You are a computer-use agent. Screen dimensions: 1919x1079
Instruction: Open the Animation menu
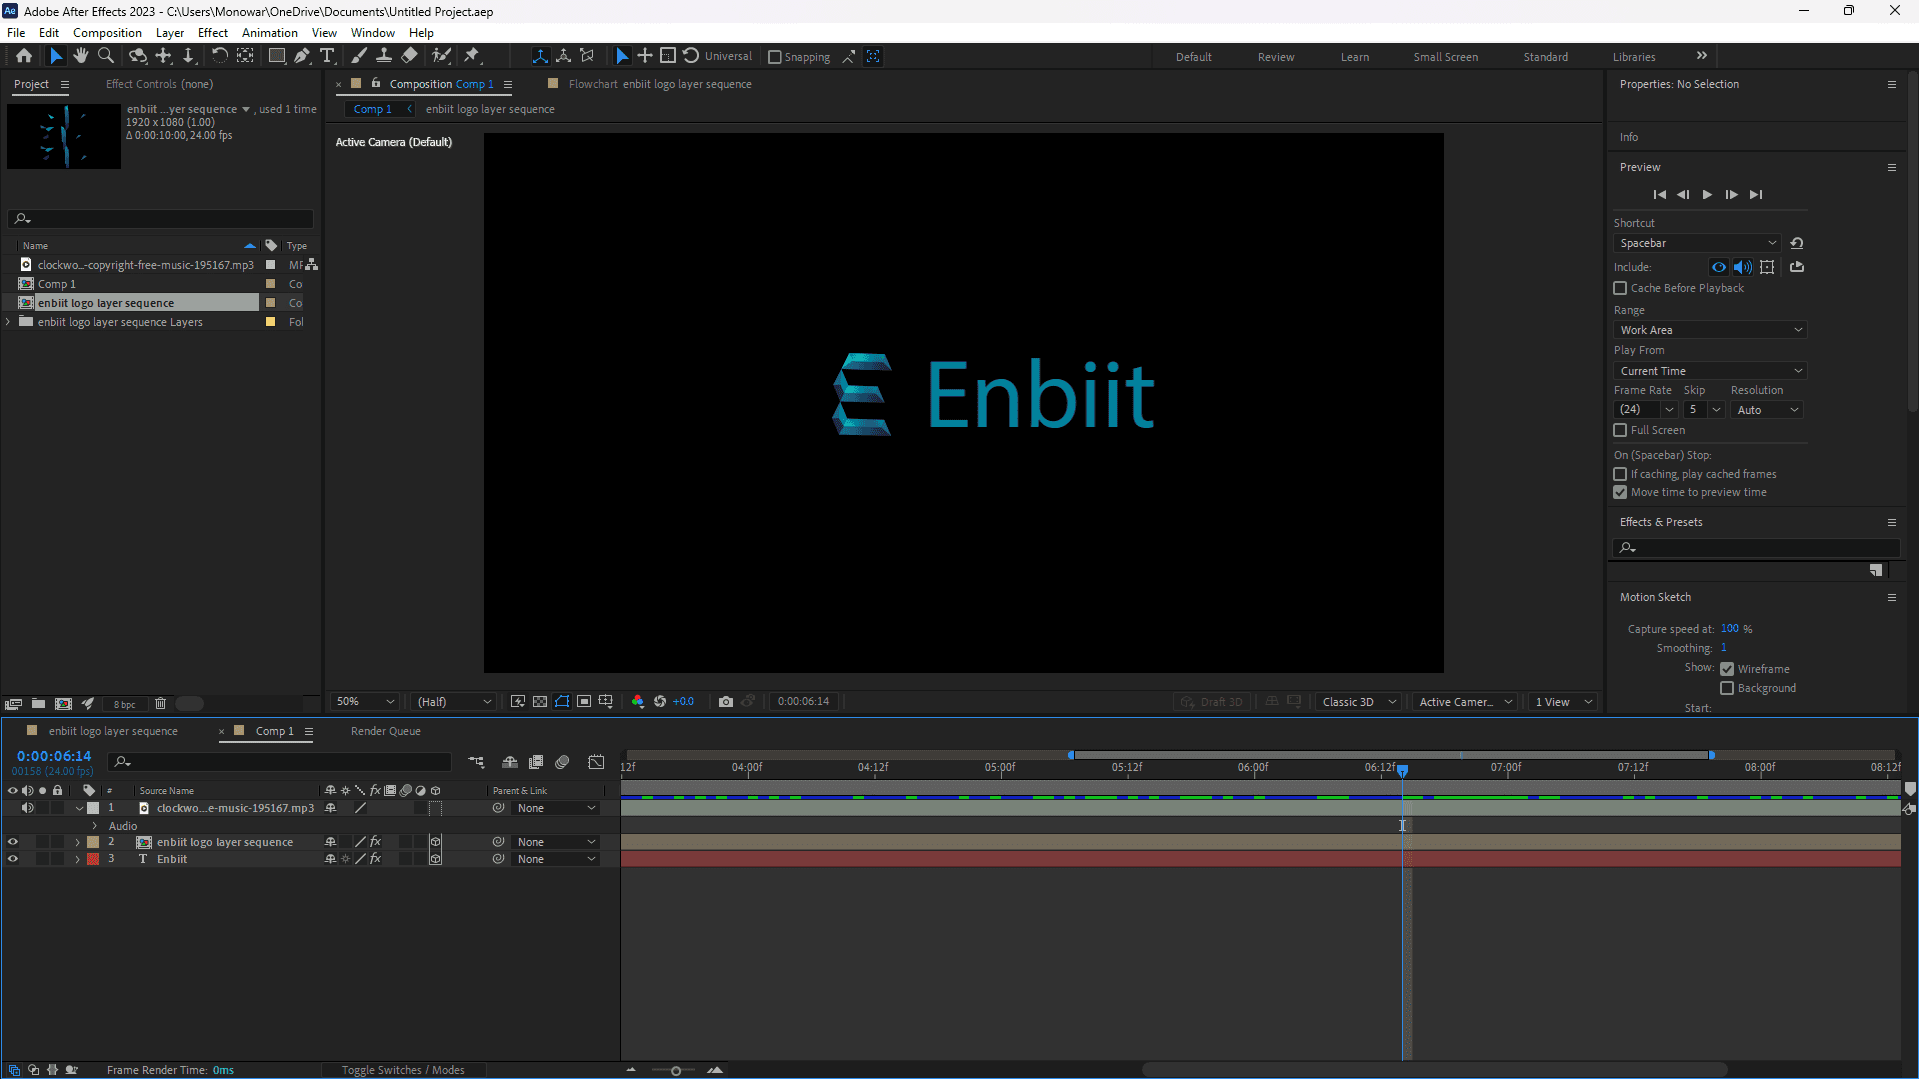coord(269,33)
